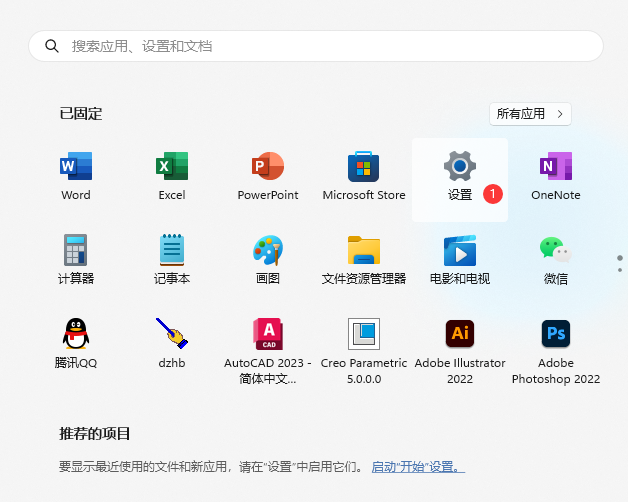The height and width of the screenshot is (502, 628).
Task: Open the 记事本 notepad app
Action: click(x=172, y=260)
